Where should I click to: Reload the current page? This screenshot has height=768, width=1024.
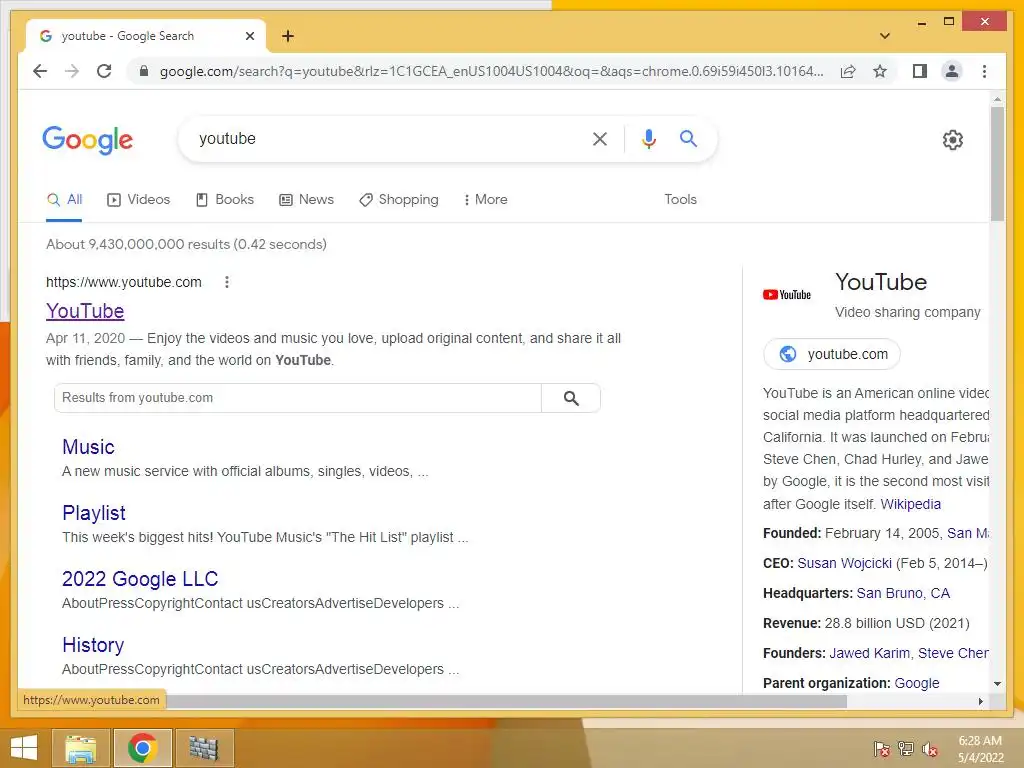pyautogui.click(x=104, y=71)
